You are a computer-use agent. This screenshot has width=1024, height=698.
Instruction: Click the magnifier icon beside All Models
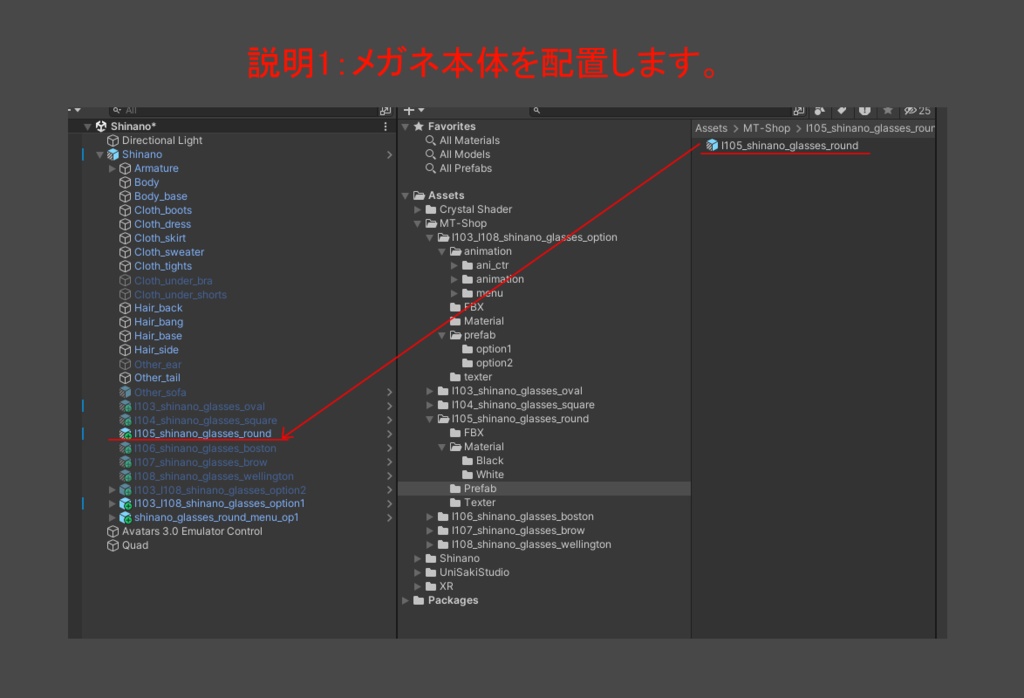[x=430, y=154]
